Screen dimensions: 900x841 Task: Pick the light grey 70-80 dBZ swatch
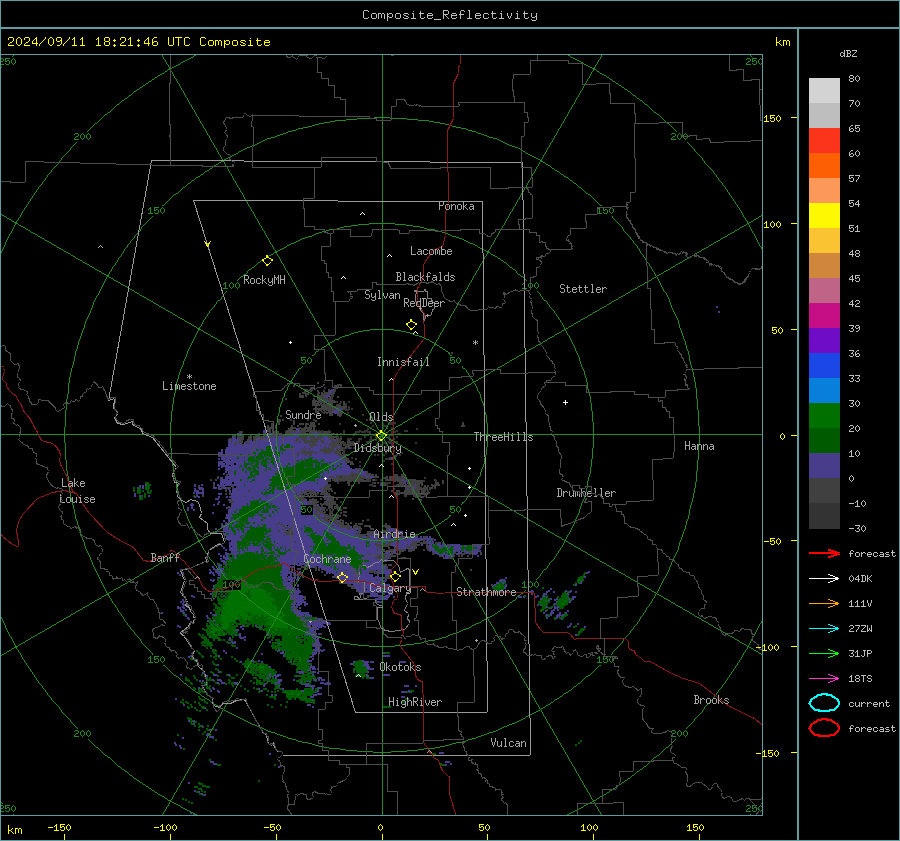click(x=824, y=91)
